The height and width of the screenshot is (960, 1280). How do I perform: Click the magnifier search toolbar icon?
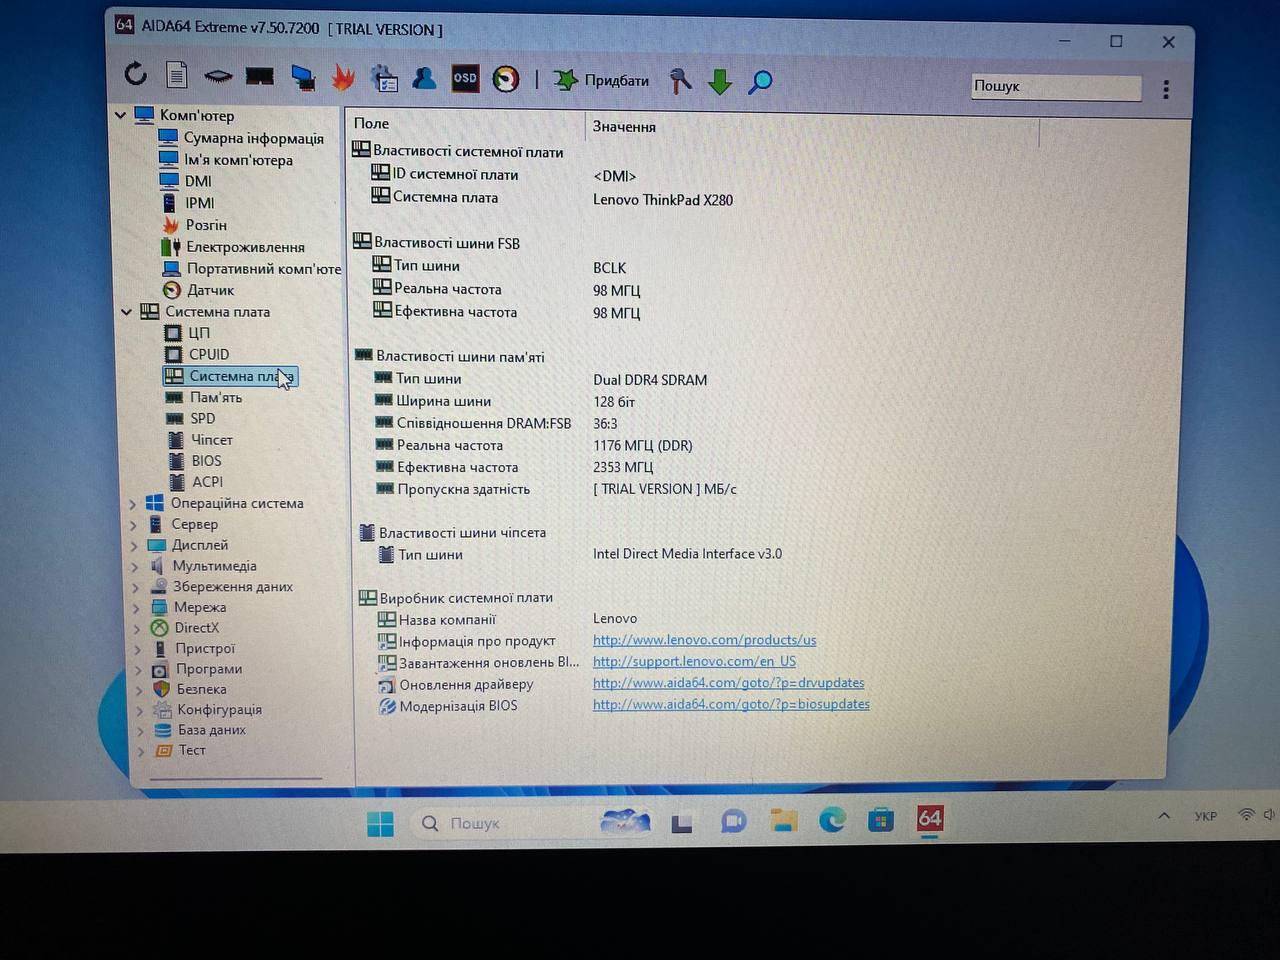pyautogui.click(x=760, y=81)
